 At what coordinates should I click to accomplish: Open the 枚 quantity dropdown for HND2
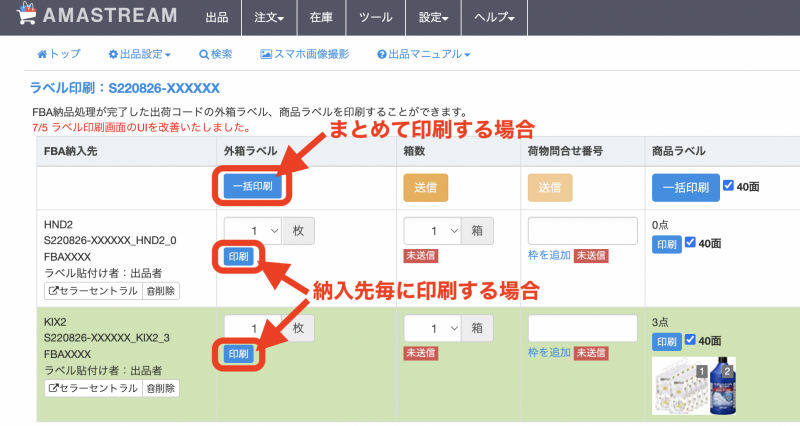pos(253,231)
